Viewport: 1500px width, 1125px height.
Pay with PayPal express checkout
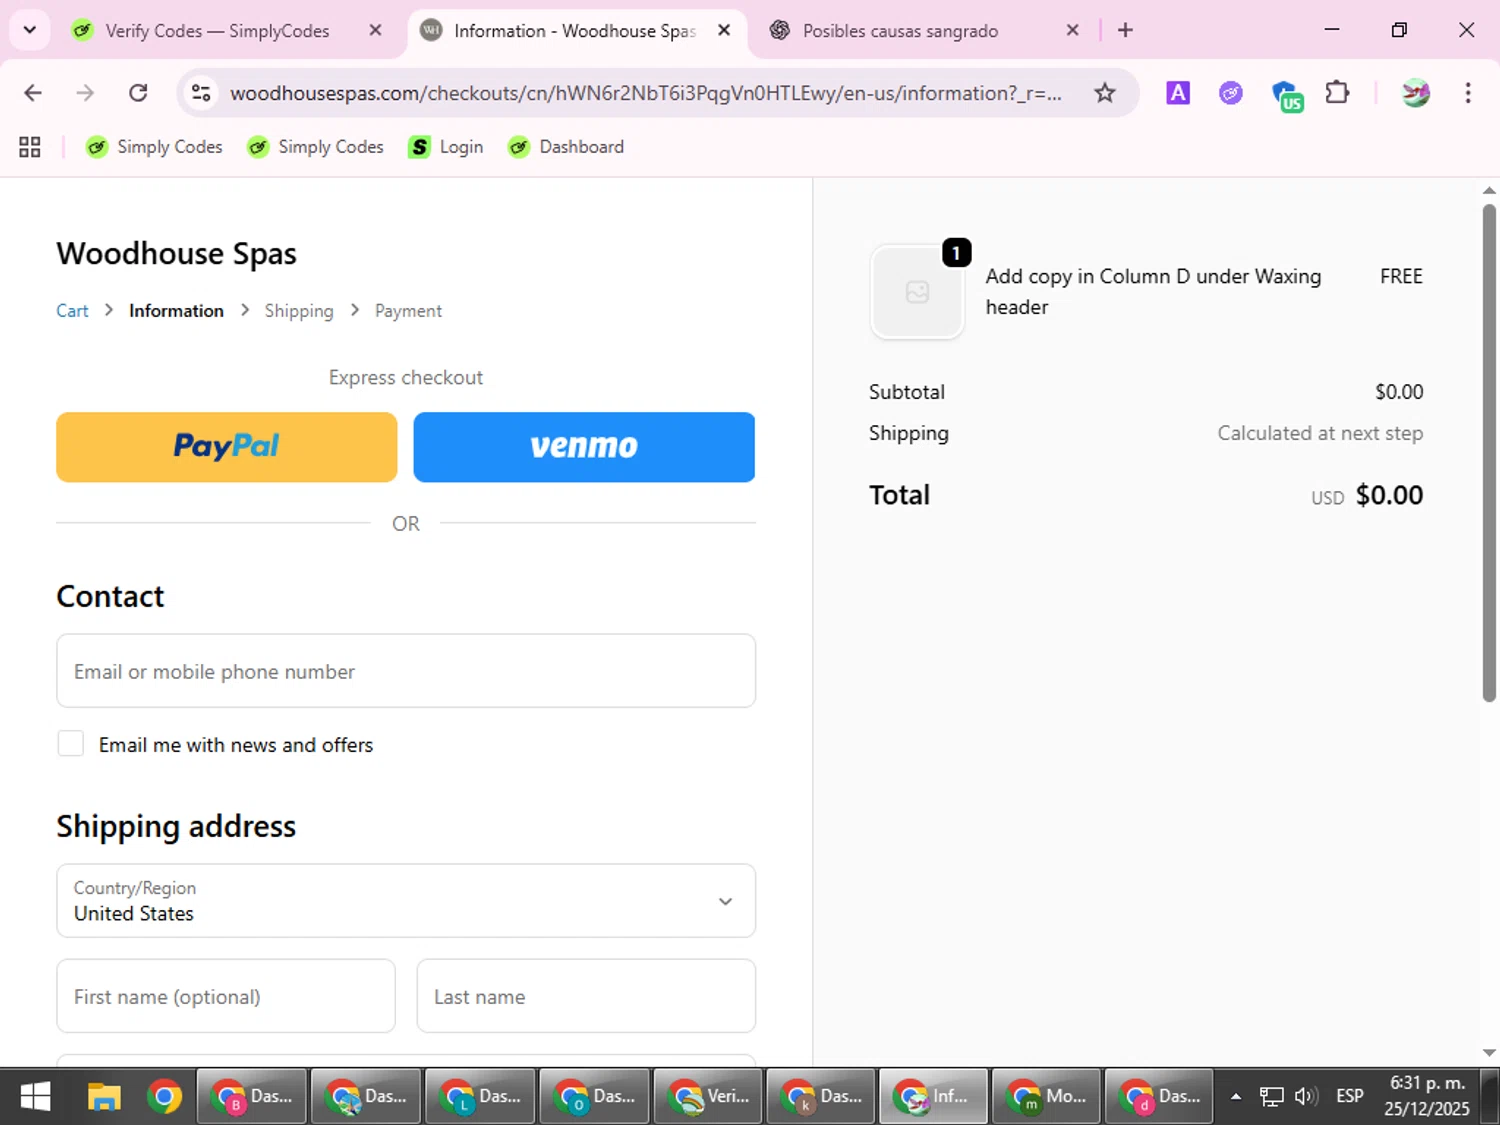point(227,447)
